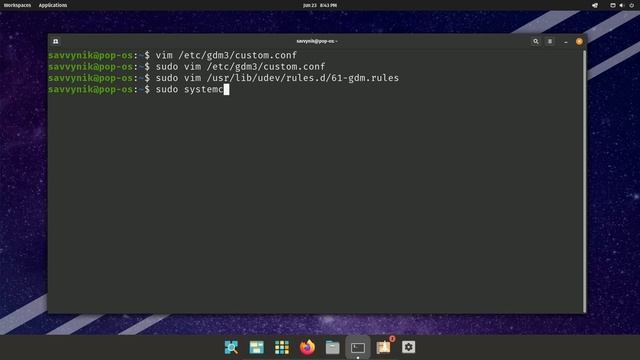The image size is (640, 360).
Task: Open the Files manager from the dock
Action: pyautogui.click(x=333, y=347)
